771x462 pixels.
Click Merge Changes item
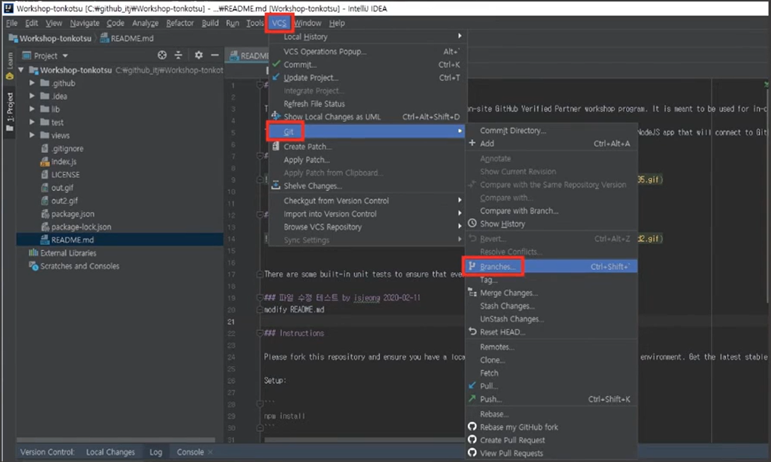coord(551,293)
